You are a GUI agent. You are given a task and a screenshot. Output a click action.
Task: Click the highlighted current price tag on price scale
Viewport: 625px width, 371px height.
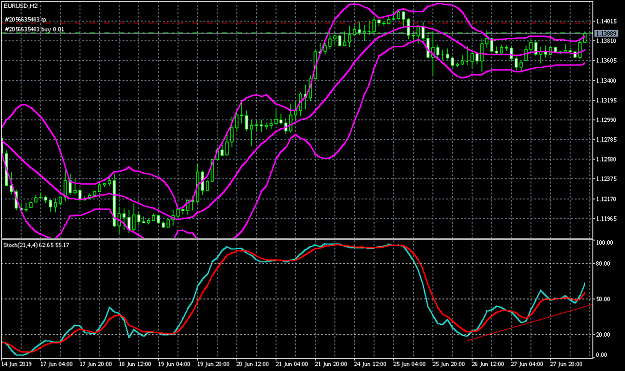[606, 34]
